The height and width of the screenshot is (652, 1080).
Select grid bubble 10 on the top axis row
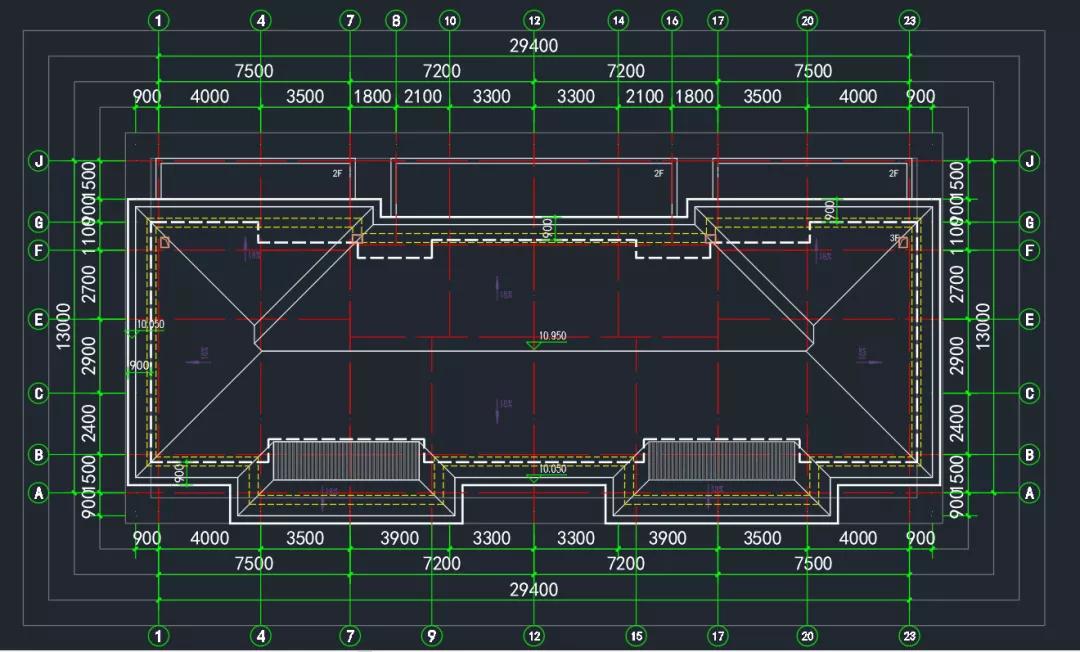pyautogui.click(x=450, y=21)
